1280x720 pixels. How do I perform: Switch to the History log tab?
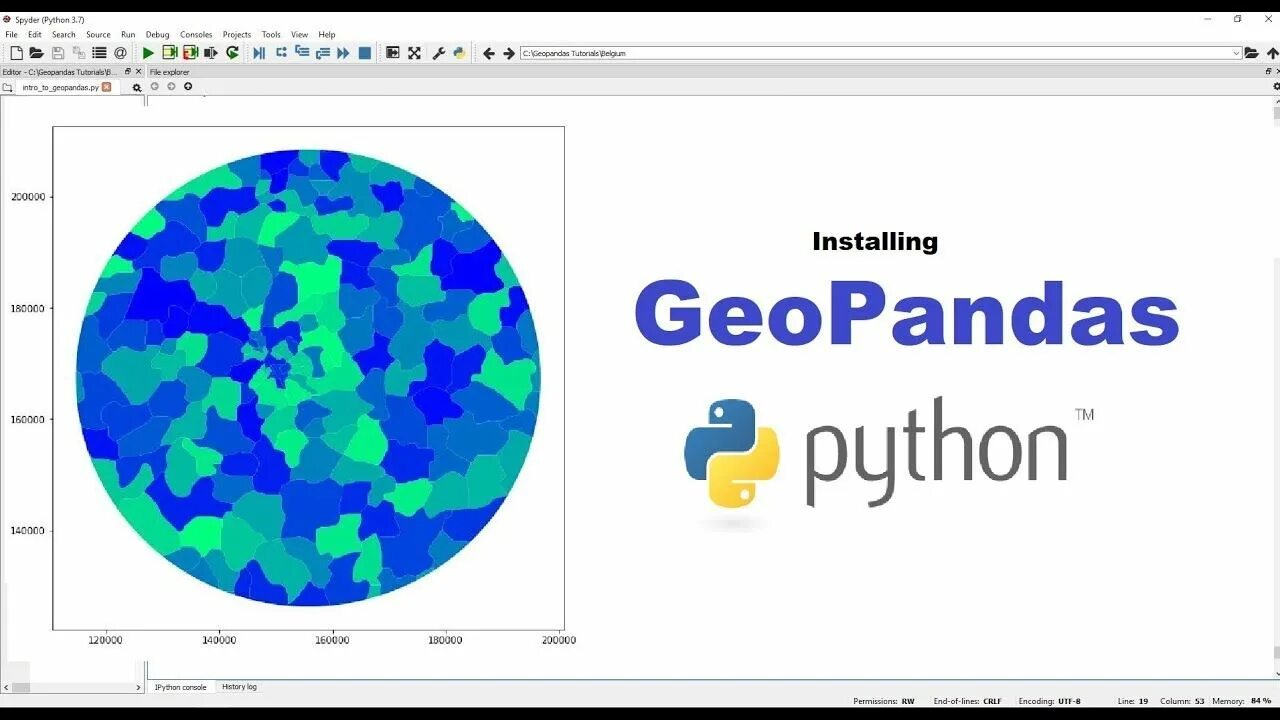click(x=239, y=687)
